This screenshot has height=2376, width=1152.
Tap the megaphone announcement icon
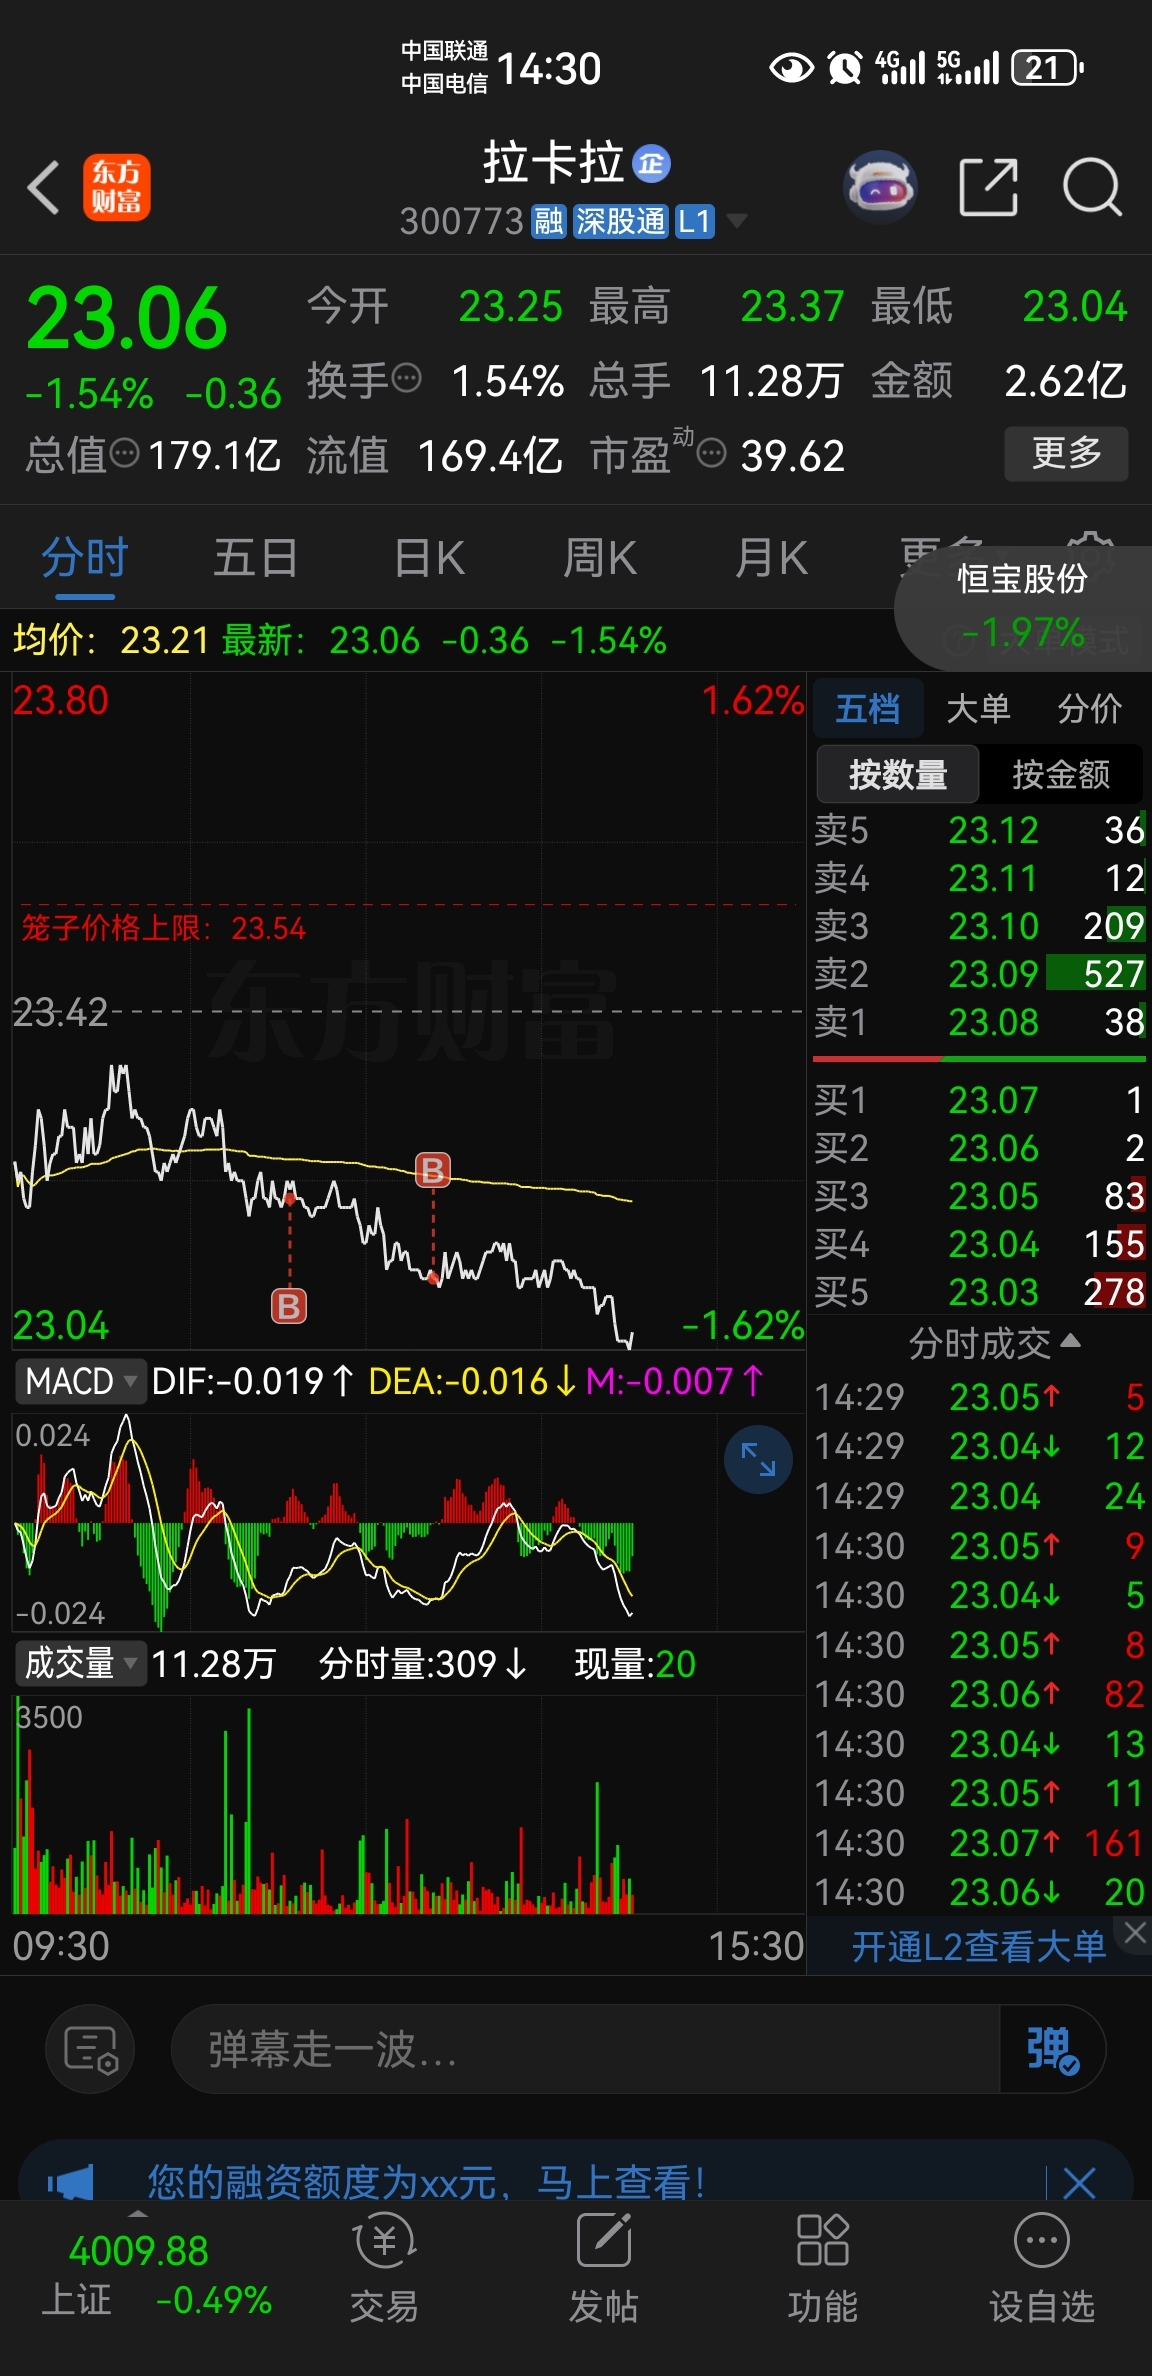[x=70, y=2181]
